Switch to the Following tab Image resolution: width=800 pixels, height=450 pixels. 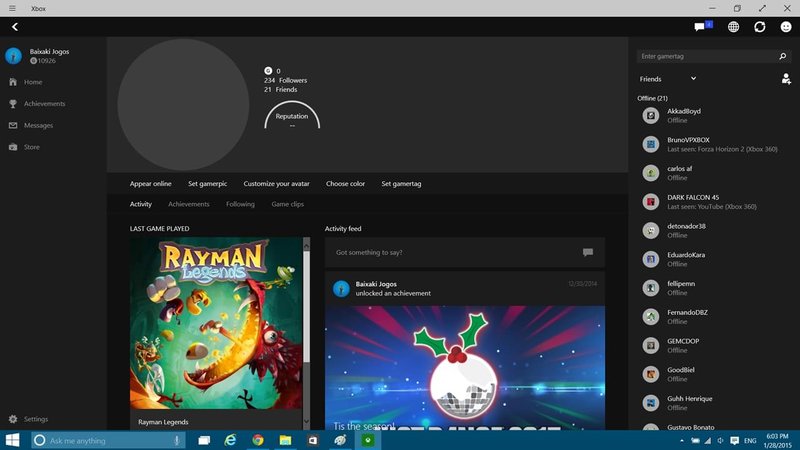coord(240,204)
